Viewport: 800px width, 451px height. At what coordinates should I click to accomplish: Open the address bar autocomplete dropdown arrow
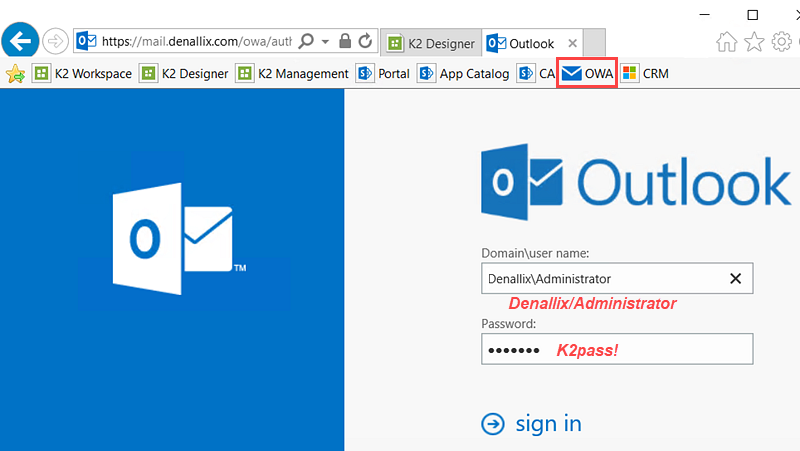point(325,42)
